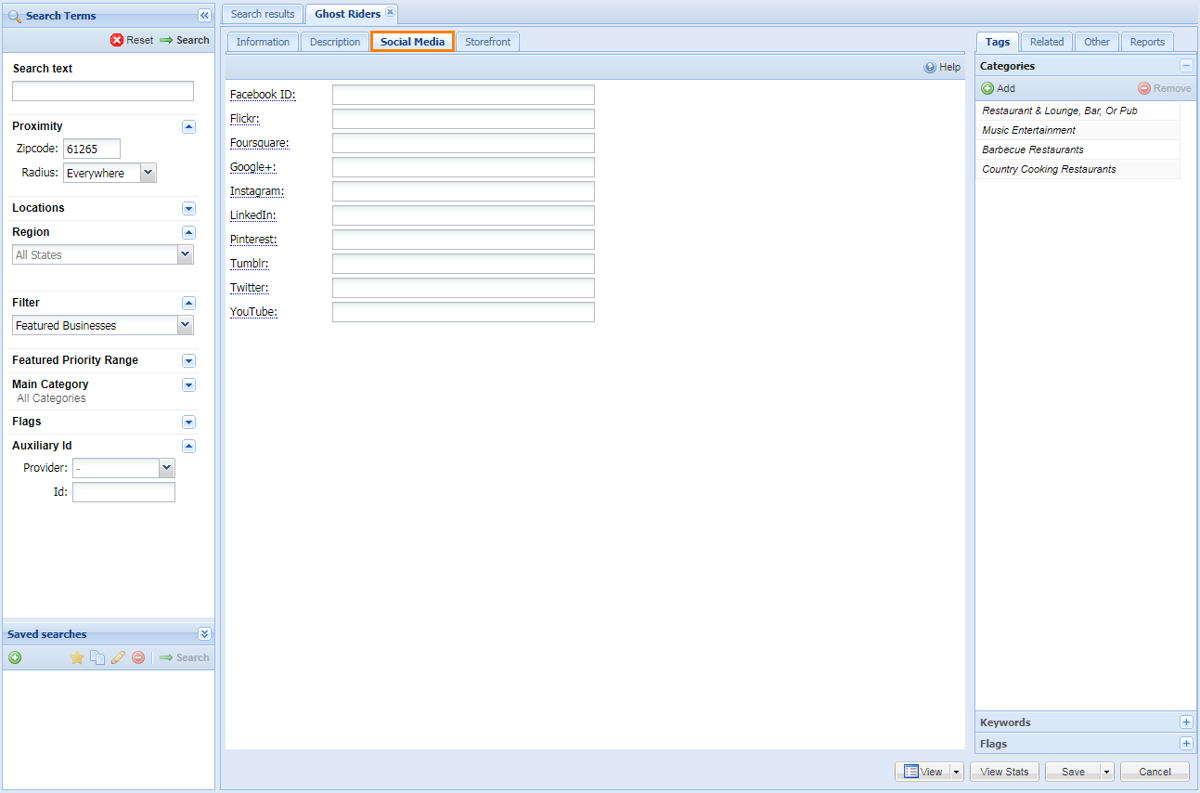Click the pencil edit icon in Saved searches
This screenshot has width=1200, height=793.
[118, 658]
